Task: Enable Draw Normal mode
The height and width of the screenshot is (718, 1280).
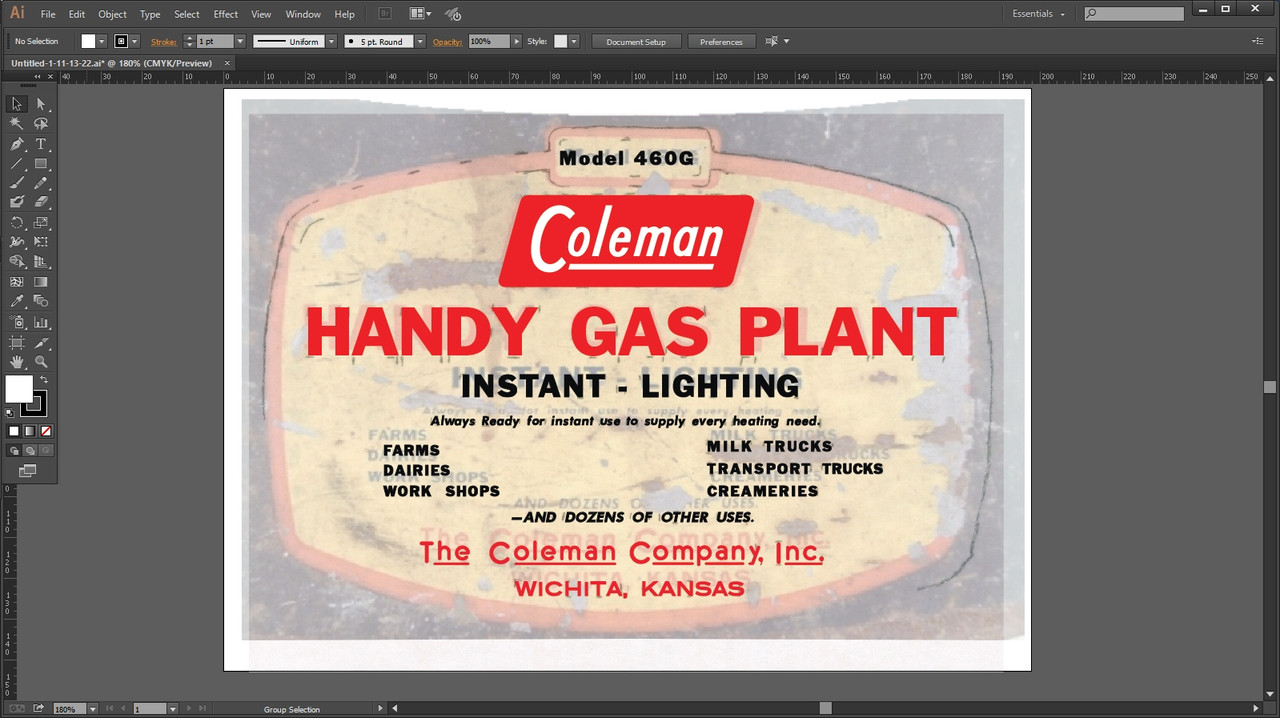Action: click(x=14, y=450)
